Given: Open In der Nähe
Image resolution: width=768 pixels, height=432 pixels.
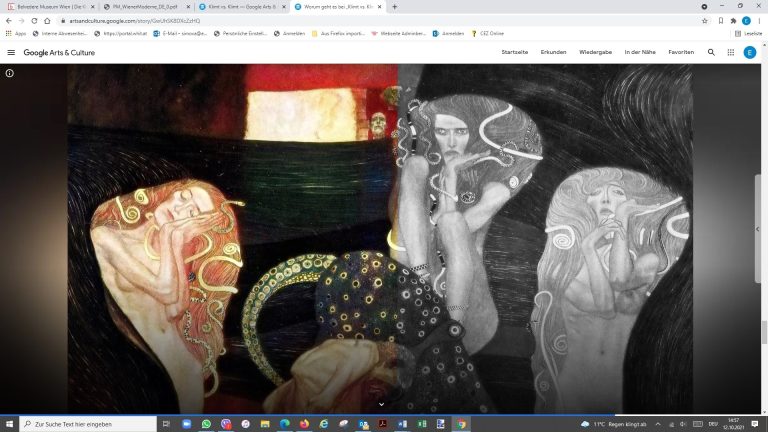Looking at the screenshot, I should (x=640, y=52).
